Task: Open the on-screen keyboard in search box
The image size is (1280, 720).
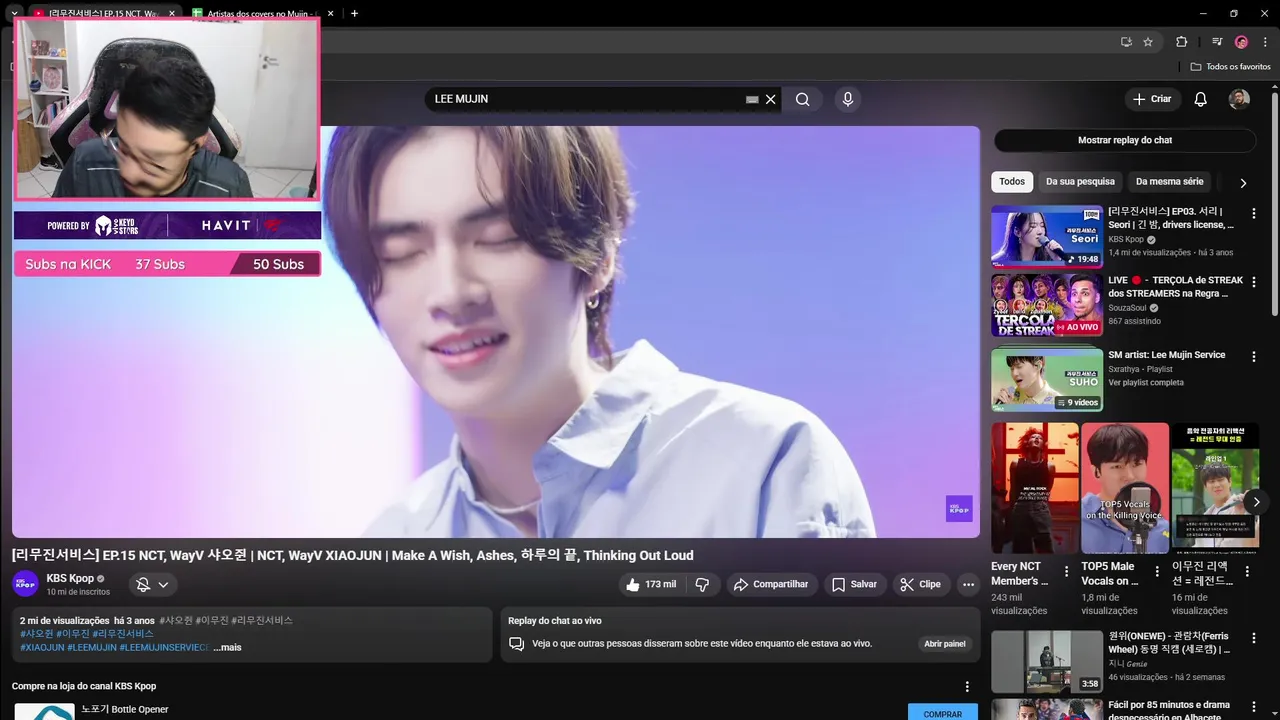Action: [x=752, y=99]
